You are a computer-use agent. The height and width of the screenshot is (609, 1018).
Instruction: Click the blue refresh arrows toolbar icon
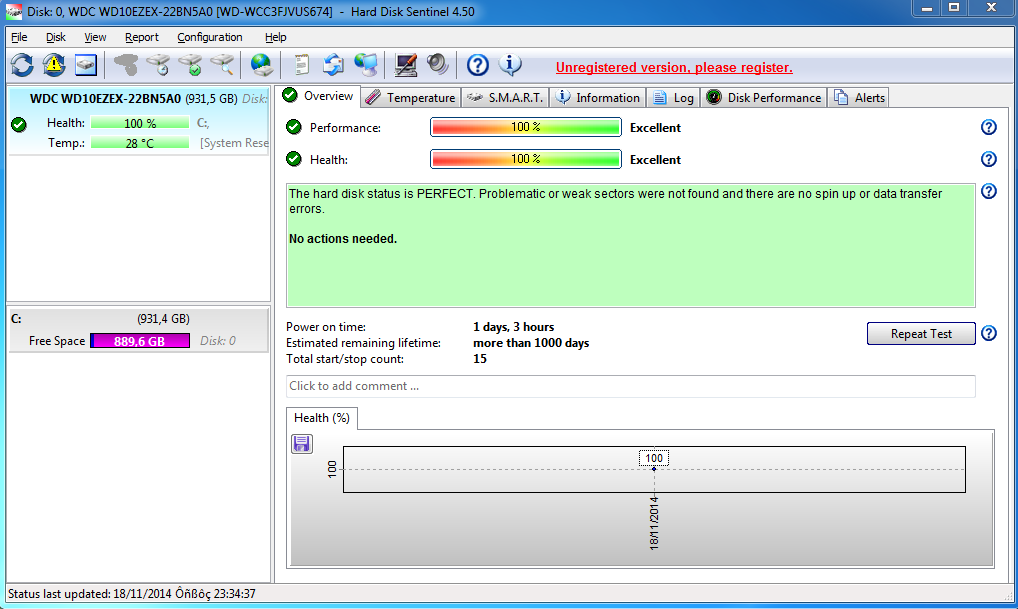pos(22,65)
